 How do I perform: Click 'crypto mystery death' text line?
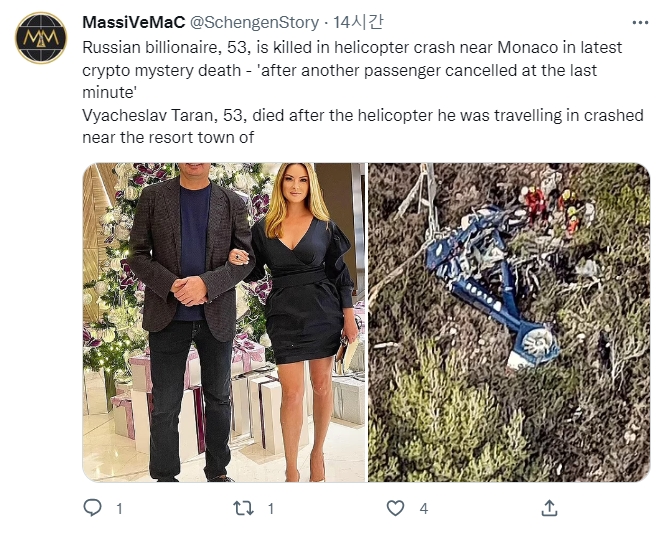click(x=161, y=70)
